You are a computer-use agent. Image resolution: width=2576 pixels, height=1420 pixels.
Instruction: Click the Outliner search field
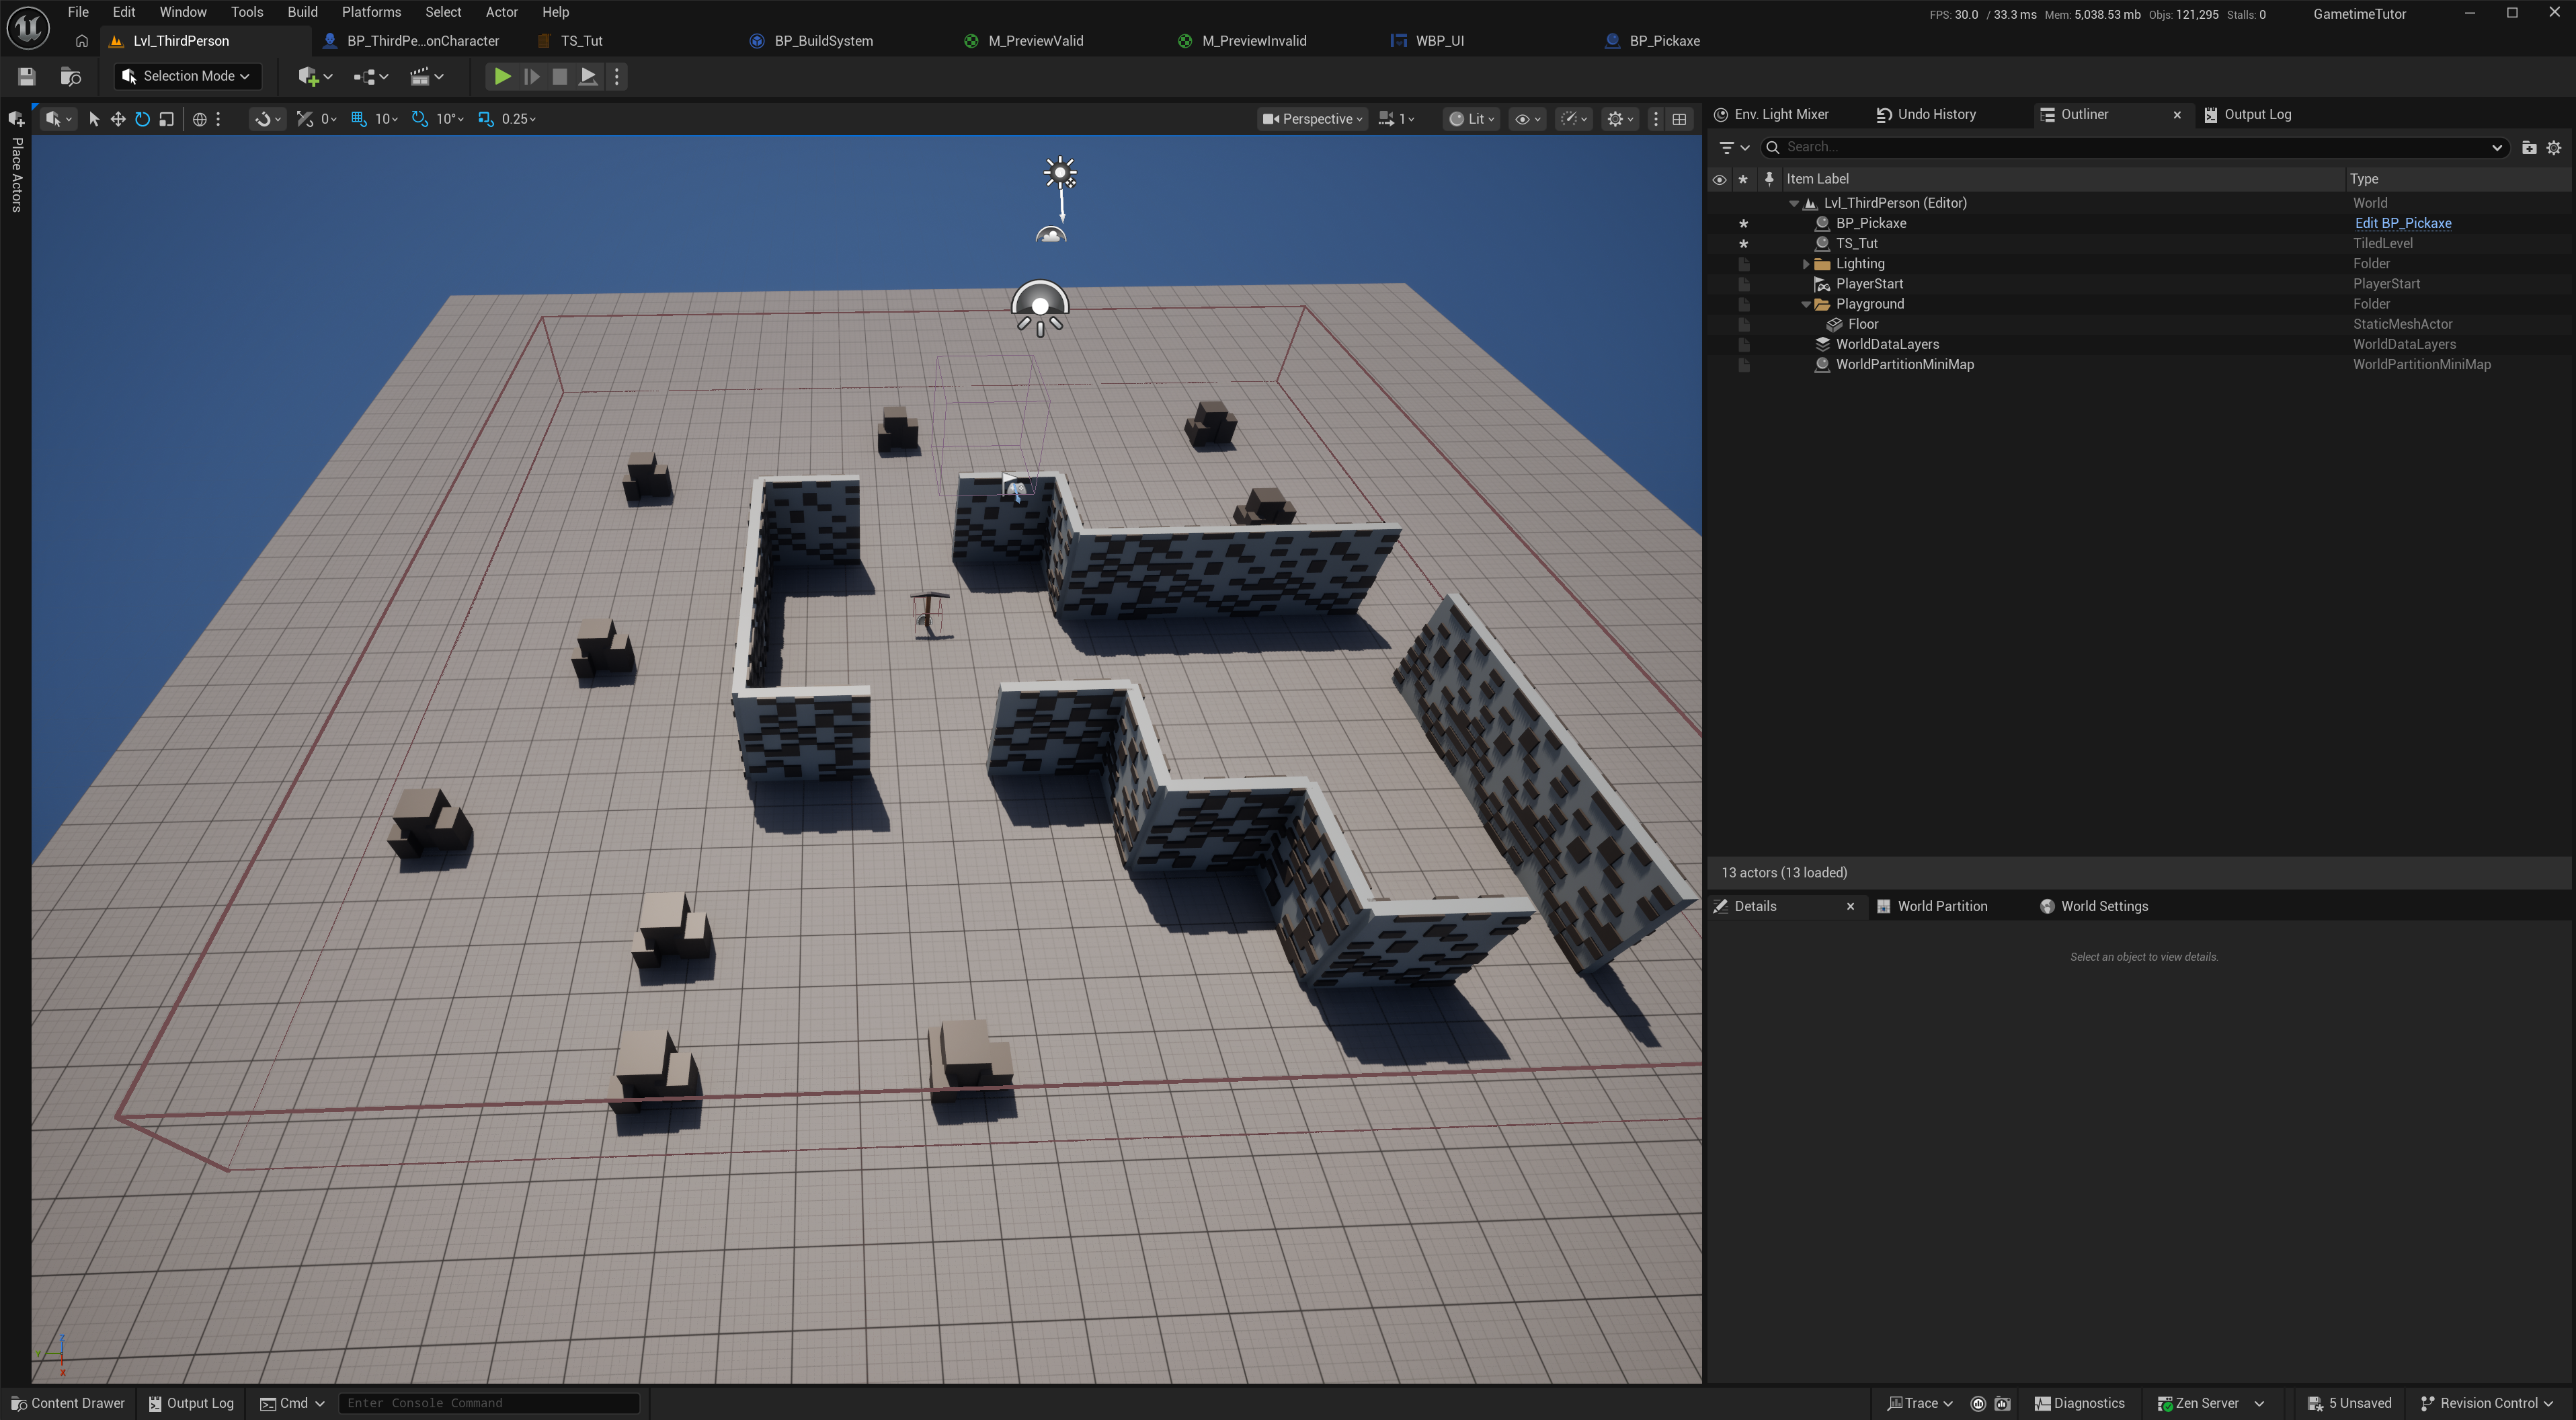point(2130,147)
